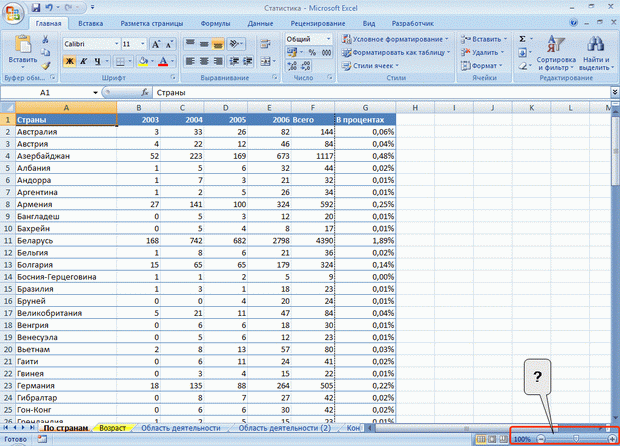This screenshot has width=620, height=446.
Task: Open the font size 11 dropdown
Action: click(x=143, y=44)
